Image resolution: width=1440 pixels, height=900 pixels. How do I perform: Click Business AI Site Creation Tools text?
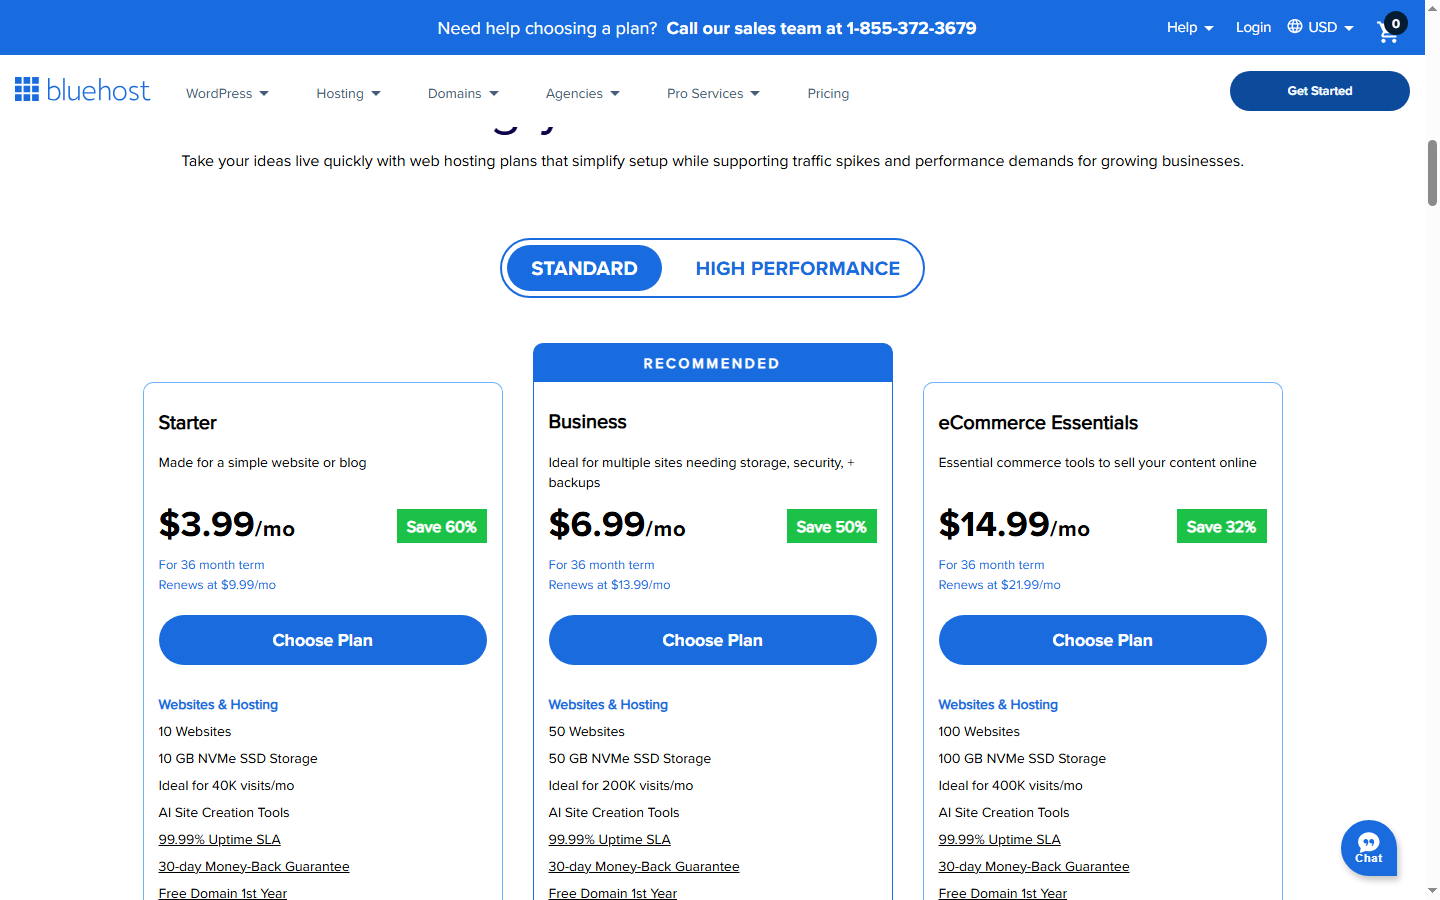(614, 813)
